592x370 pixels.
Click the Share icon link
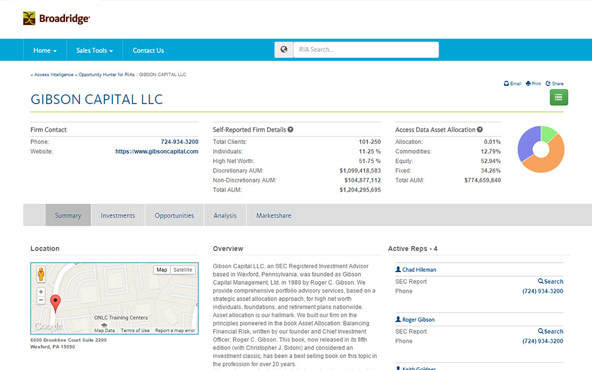tap(555, 83)
